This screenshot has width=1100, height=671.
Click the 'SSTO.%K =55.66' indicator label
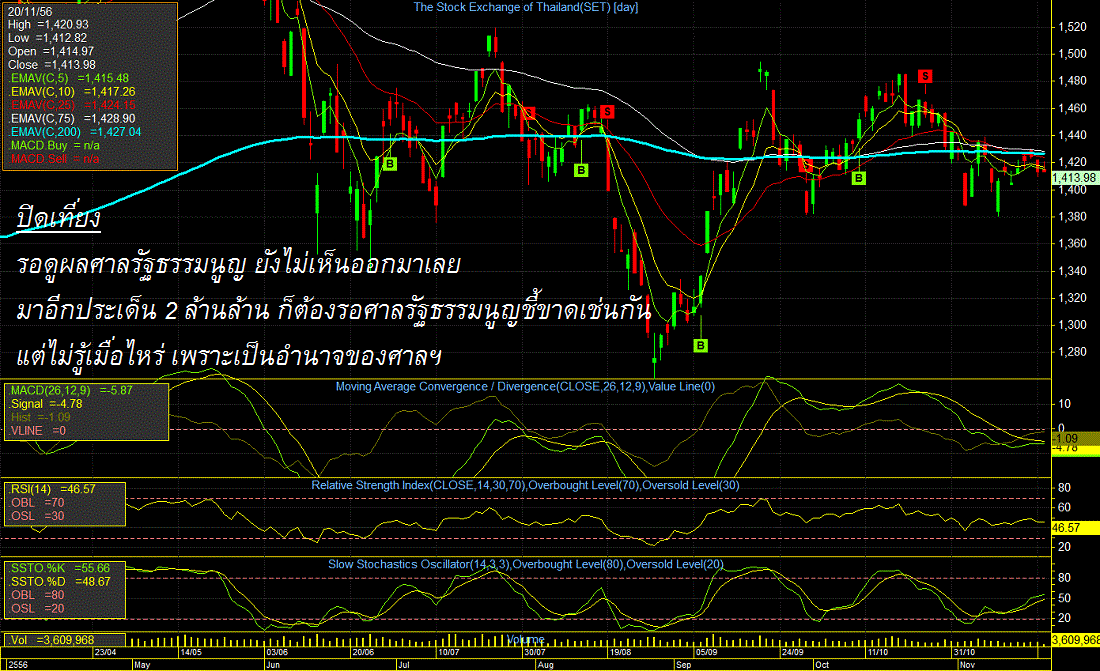[60, 568]
